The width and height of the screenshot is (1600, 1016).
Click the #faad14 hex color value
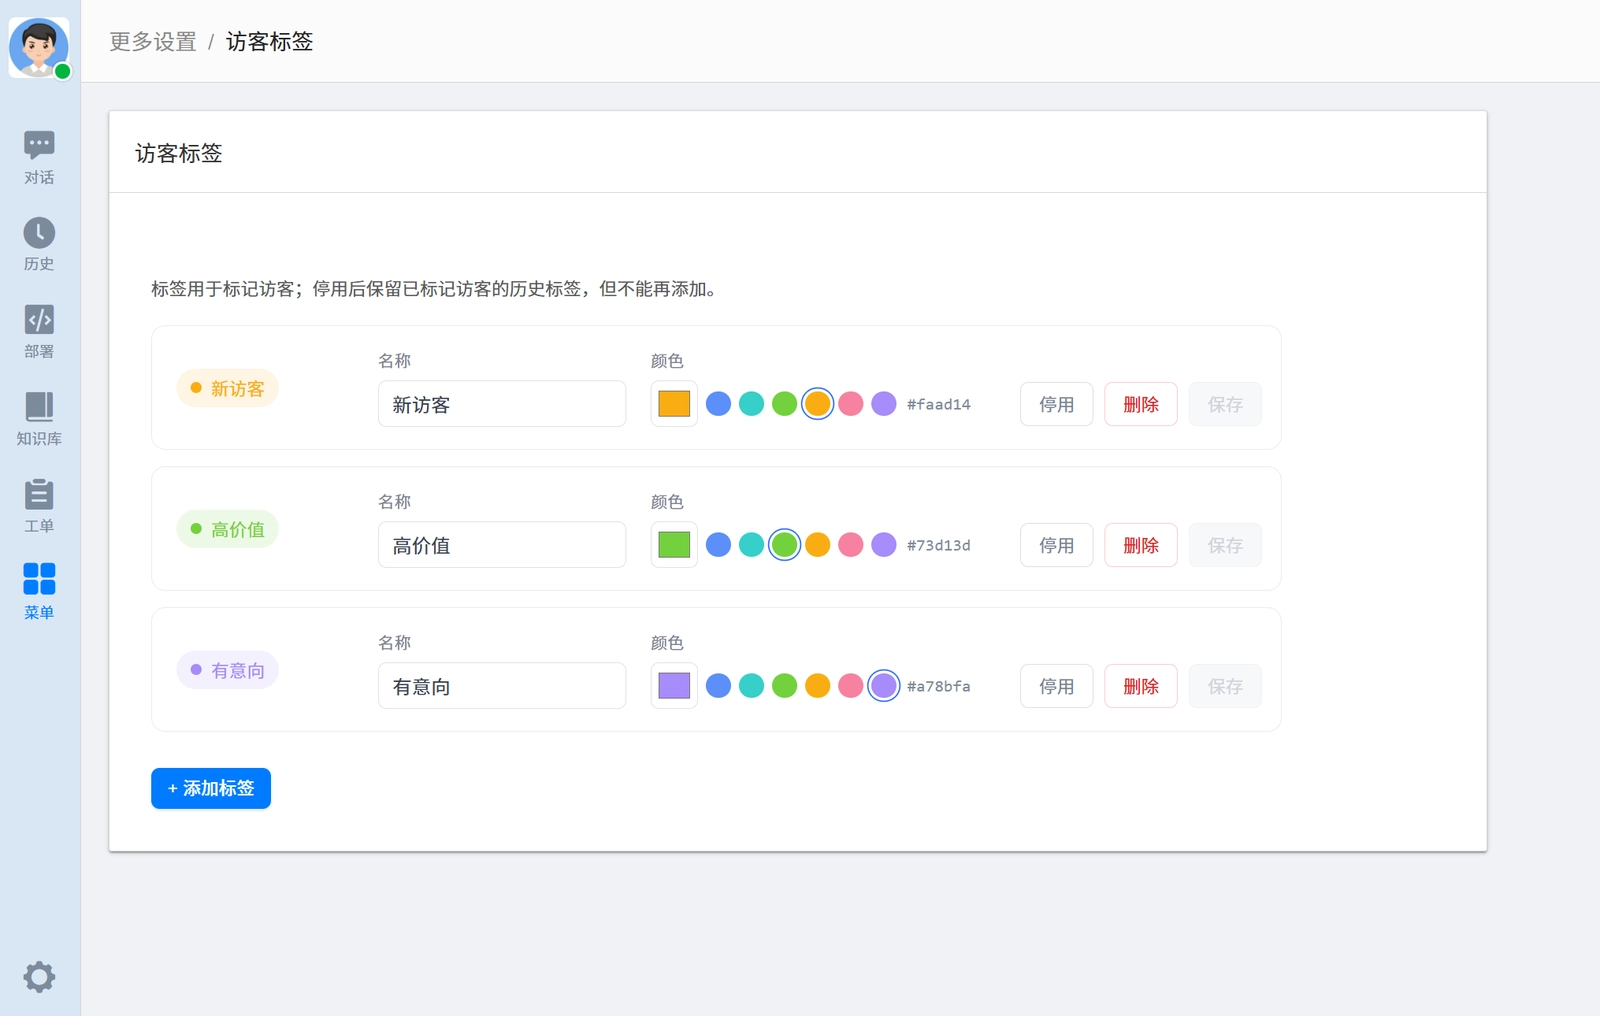coord(938,404)
